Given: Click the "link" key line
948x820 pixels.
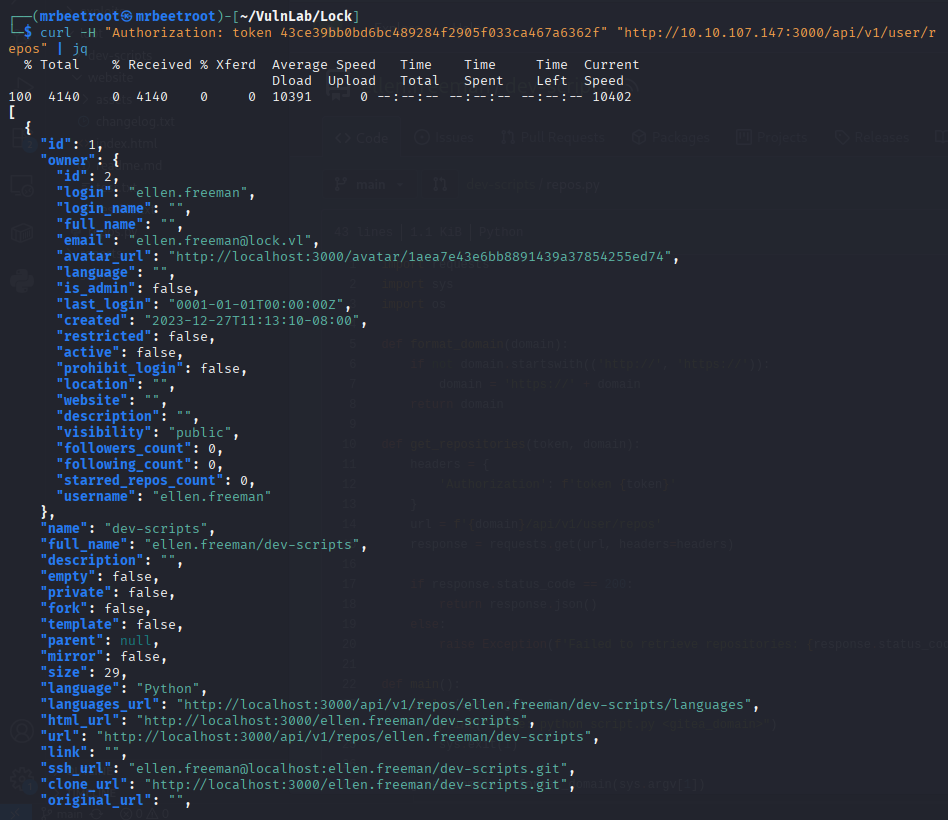Looking at the screenshot, I should (83, 753).
